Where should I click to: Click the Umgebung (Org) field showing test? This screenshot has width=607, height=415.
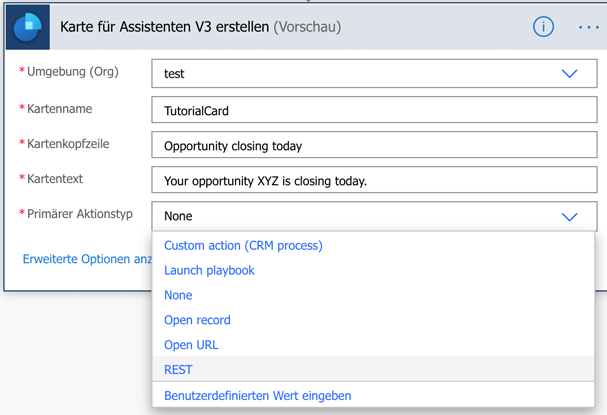tap(374, 74)
